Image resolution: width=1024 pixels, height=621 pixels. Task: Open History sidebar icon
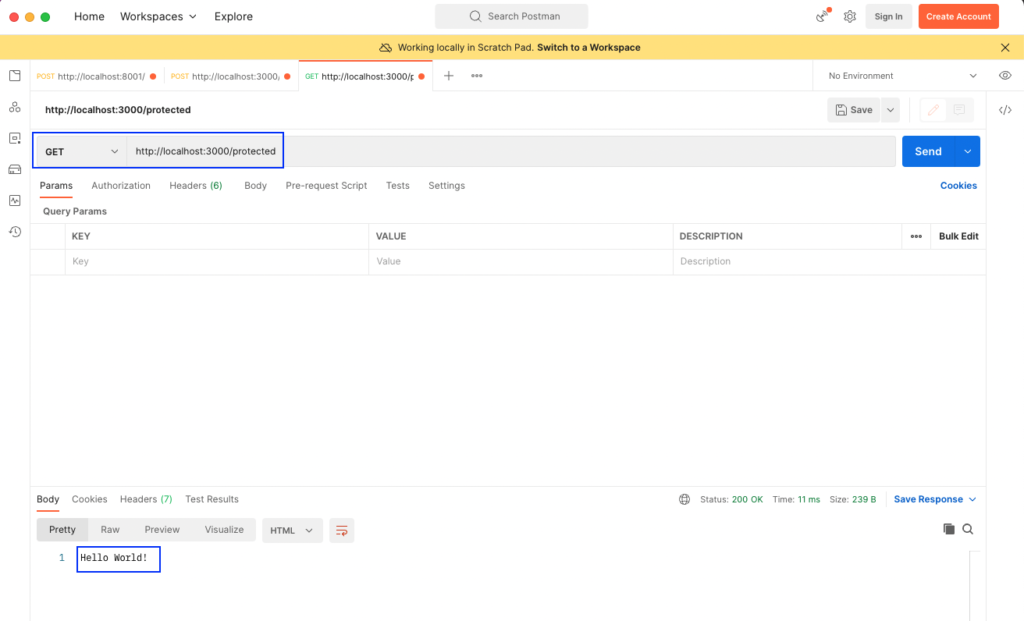14,232
